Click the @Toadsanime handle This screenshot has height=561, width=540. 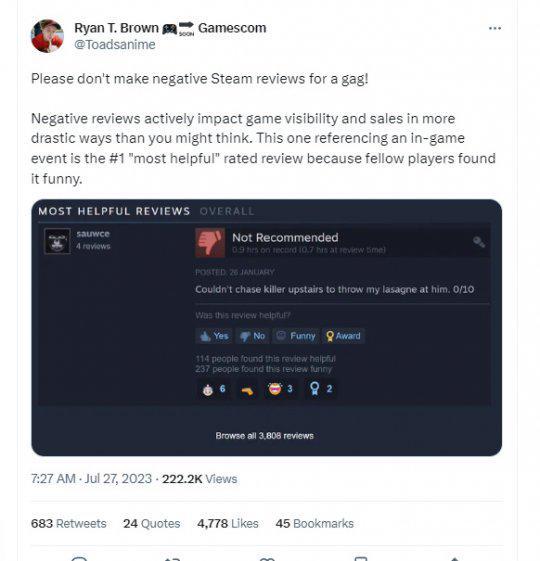115,44
